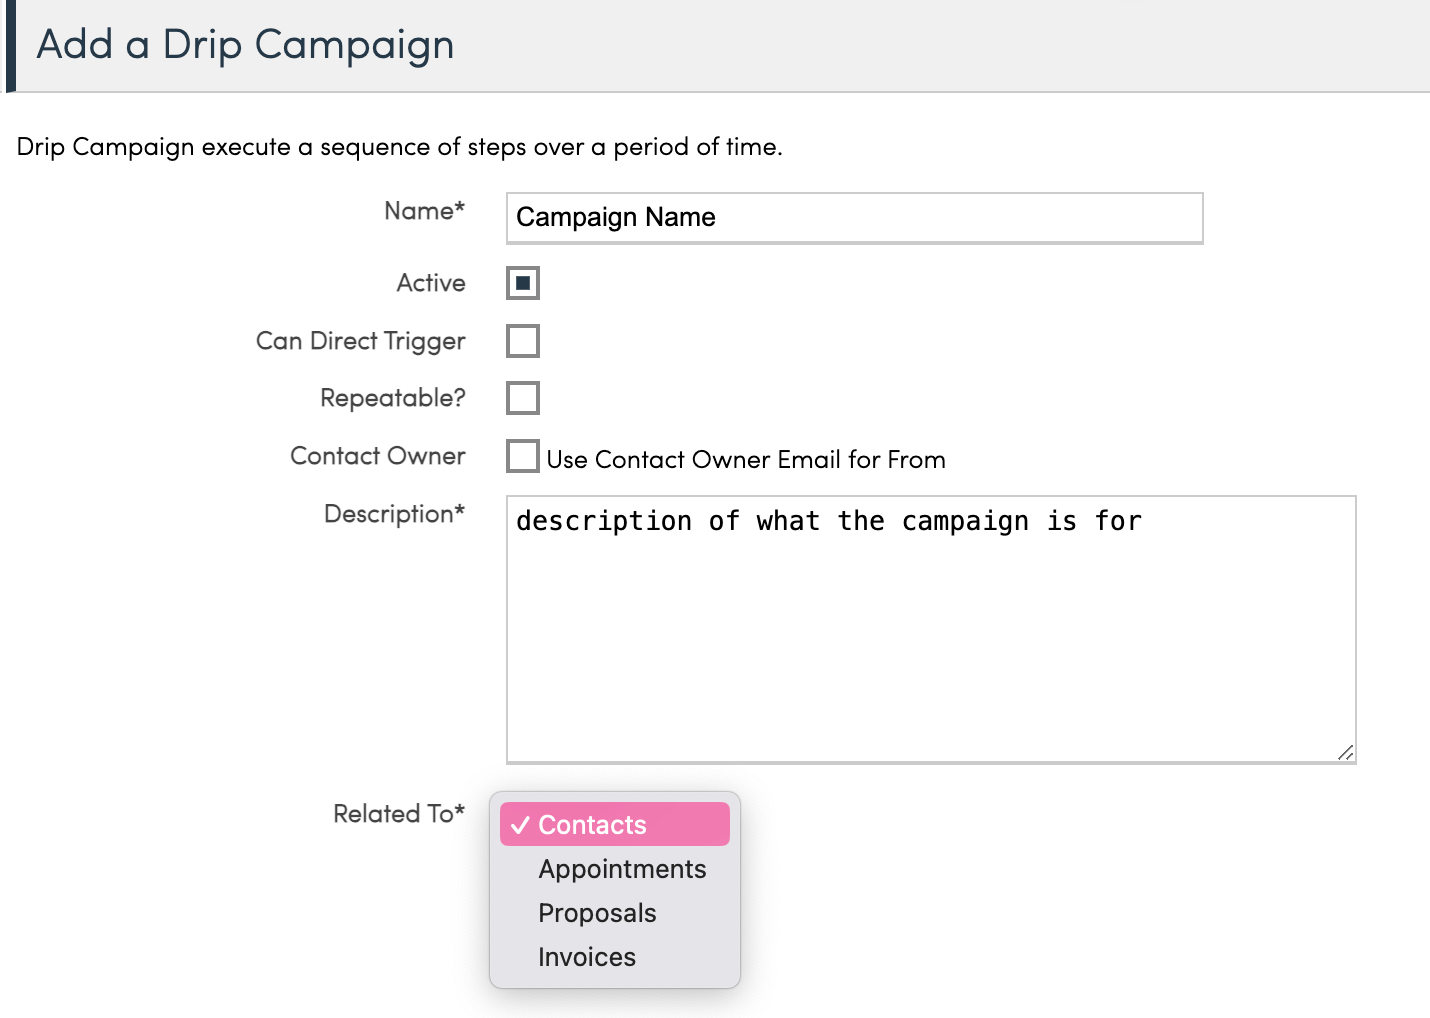
Task: Enable the Can Direct Trigger checkbox
Action: click(523, 341)
